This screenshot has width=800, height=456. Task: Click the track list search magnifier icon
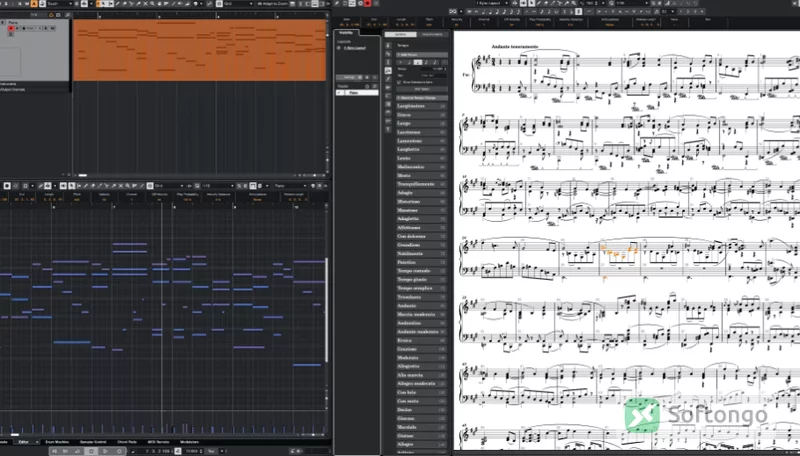click(67, 15)
